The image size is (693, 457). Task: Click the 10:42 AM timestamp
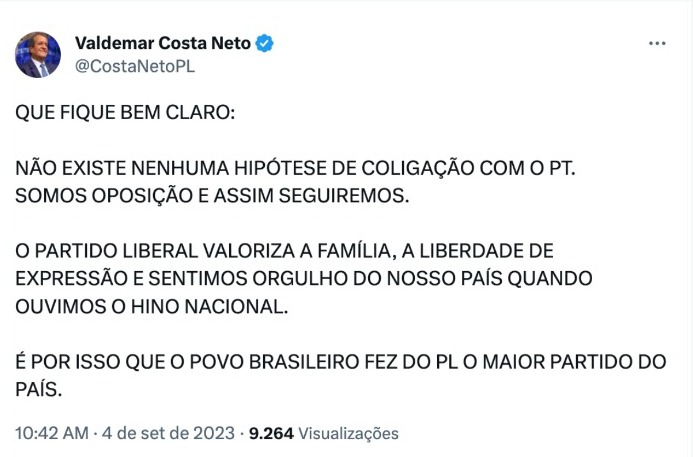coord(52,433)
